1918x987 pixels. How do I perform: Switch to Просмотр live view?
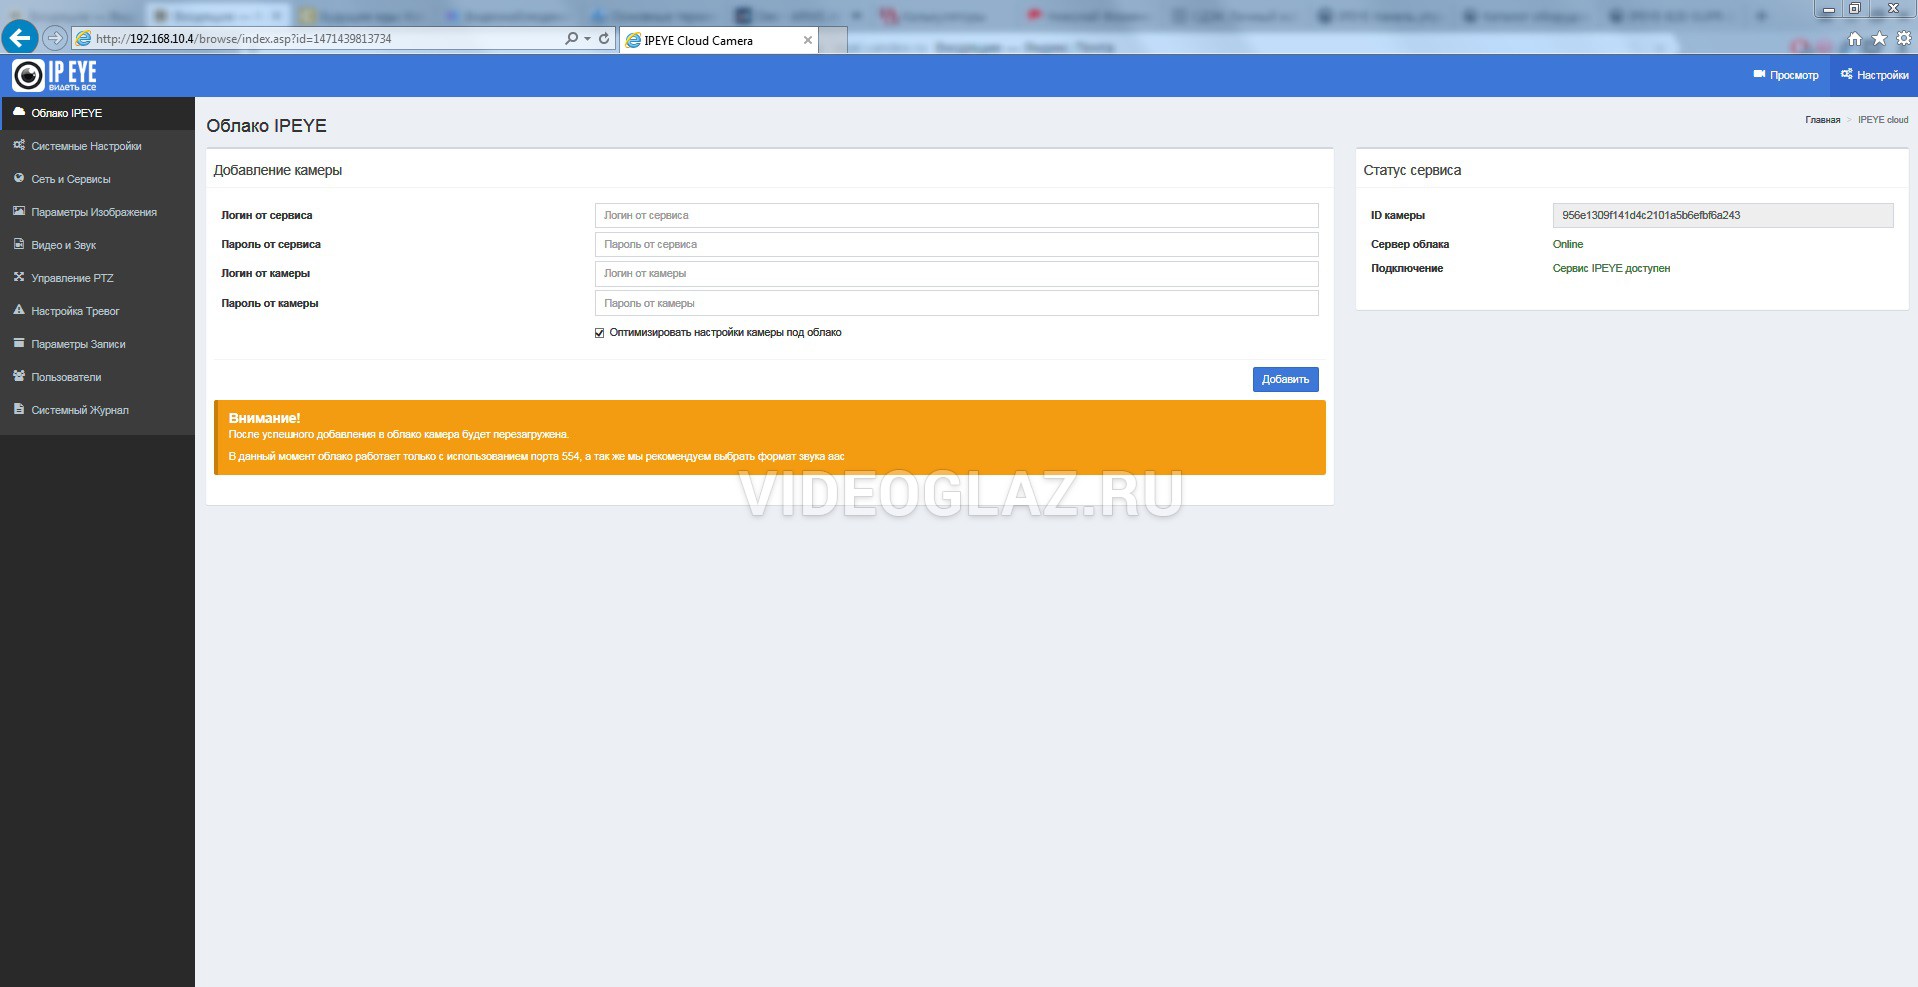(1786, 75)
